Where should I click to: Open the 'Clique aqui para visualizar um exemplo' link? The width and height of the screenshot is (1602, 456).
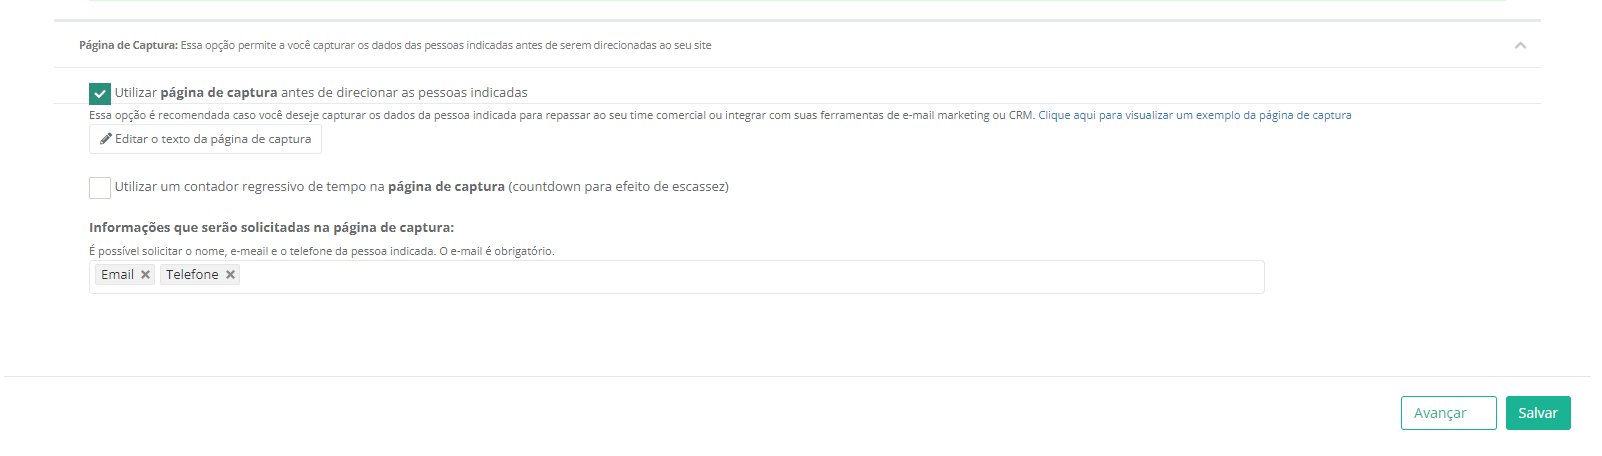pyautogui.click(x=1195, y=115)
